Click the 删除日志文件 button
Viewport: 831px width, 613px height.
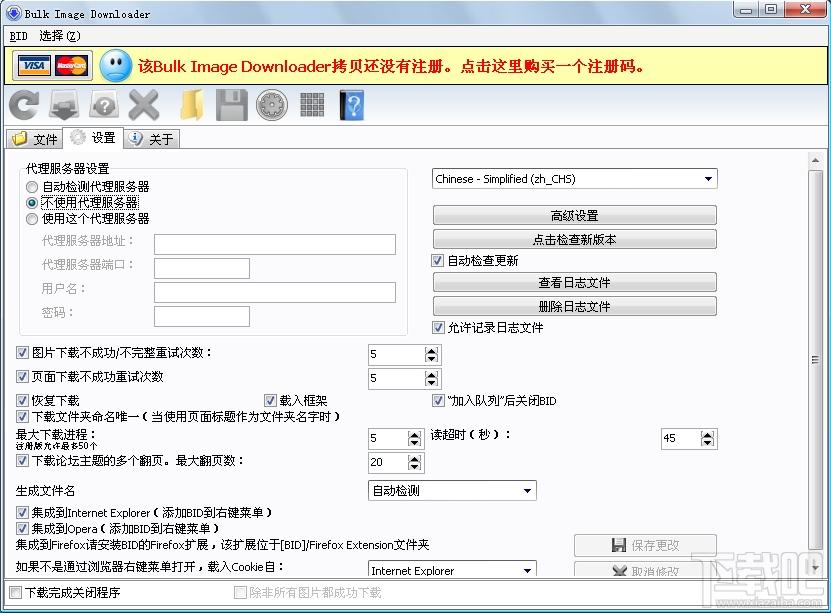point(574,306)
